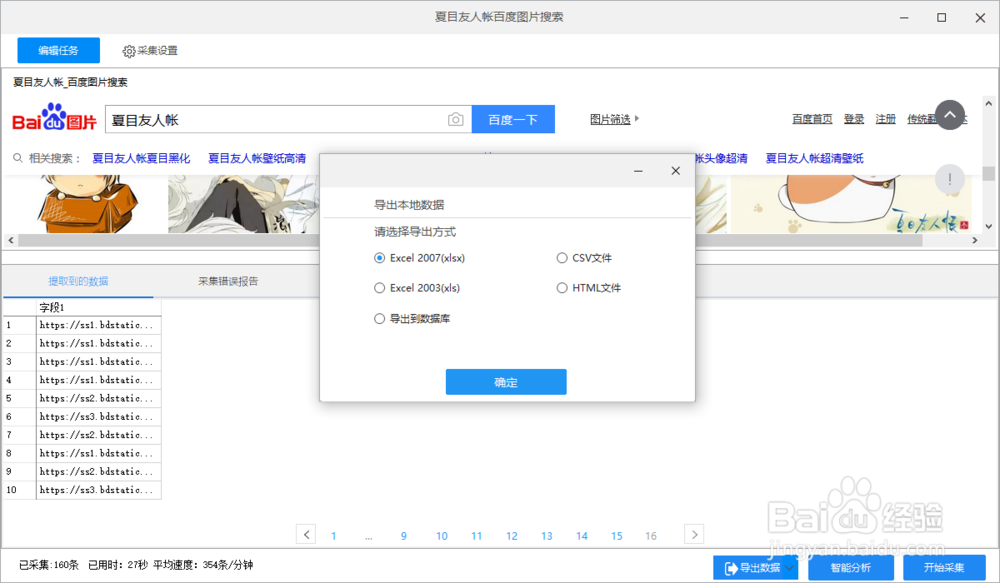
Task: Click the 智能分析 button
Action: (850, 568)
